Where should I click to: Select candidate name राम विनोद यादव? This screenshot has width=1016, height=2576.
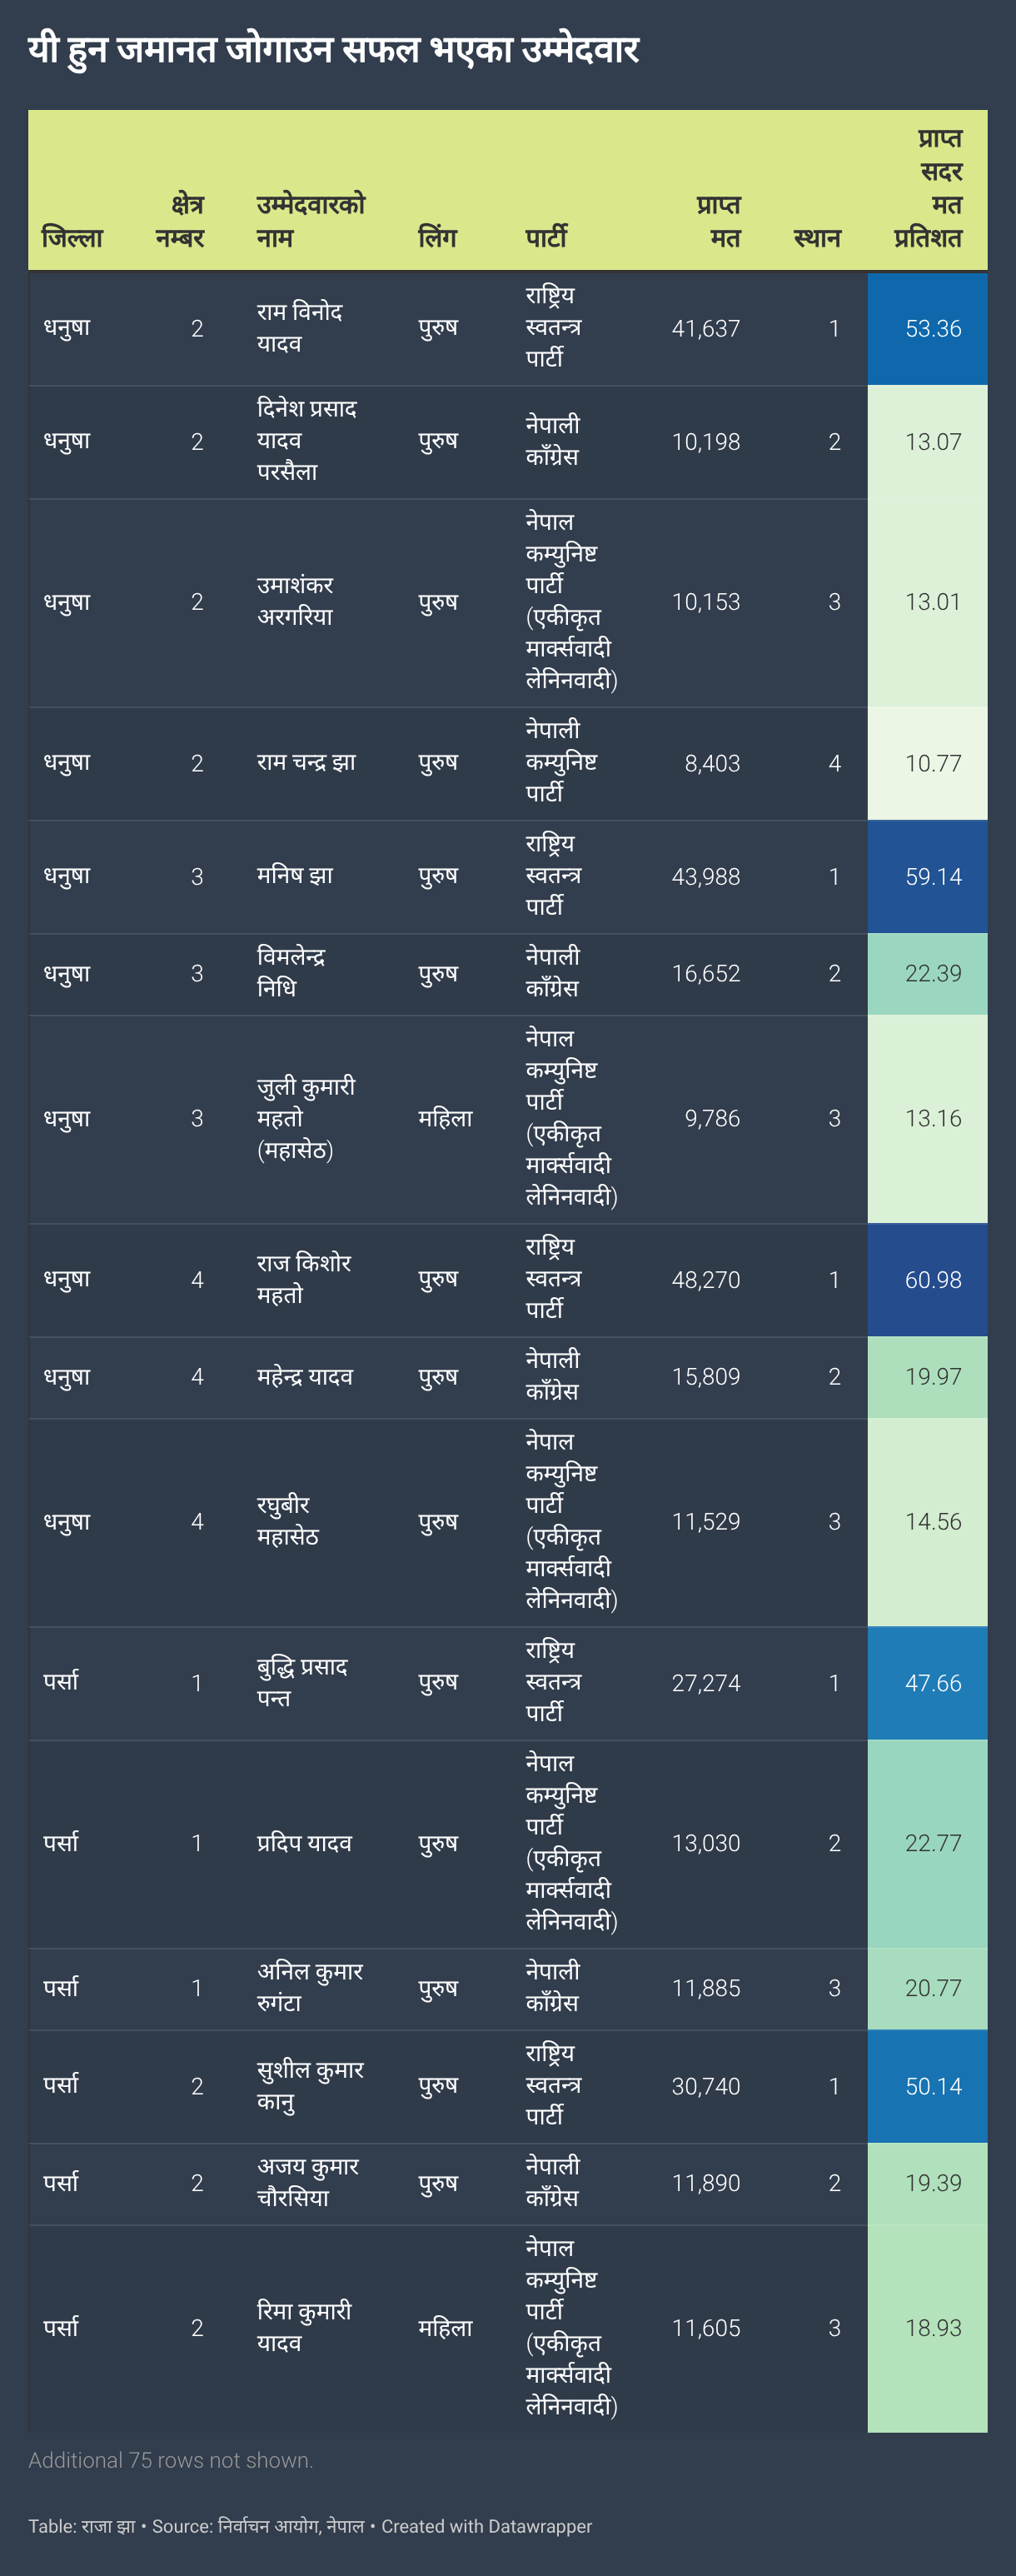click(299, 328)
